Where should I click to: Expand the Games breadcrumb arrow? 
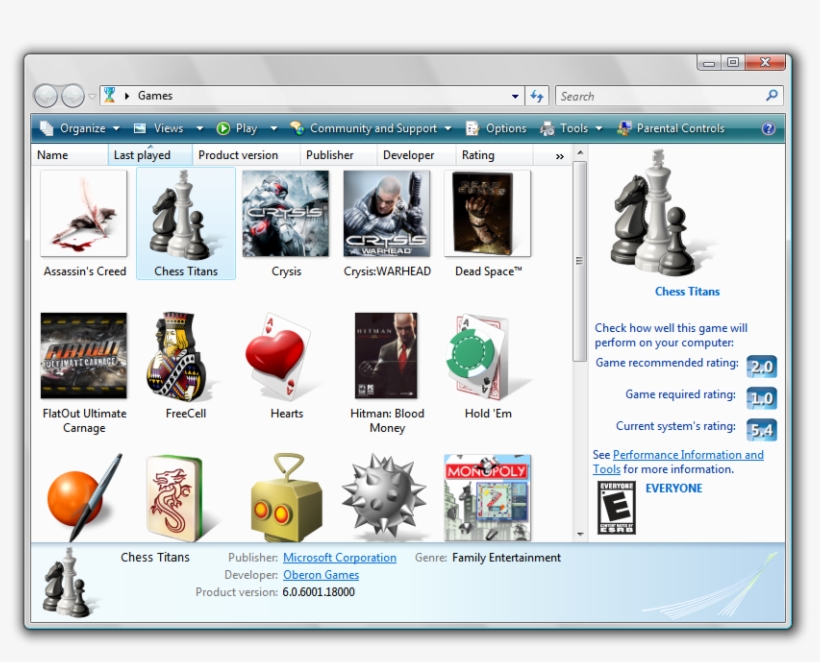click(x=127, y=96)
